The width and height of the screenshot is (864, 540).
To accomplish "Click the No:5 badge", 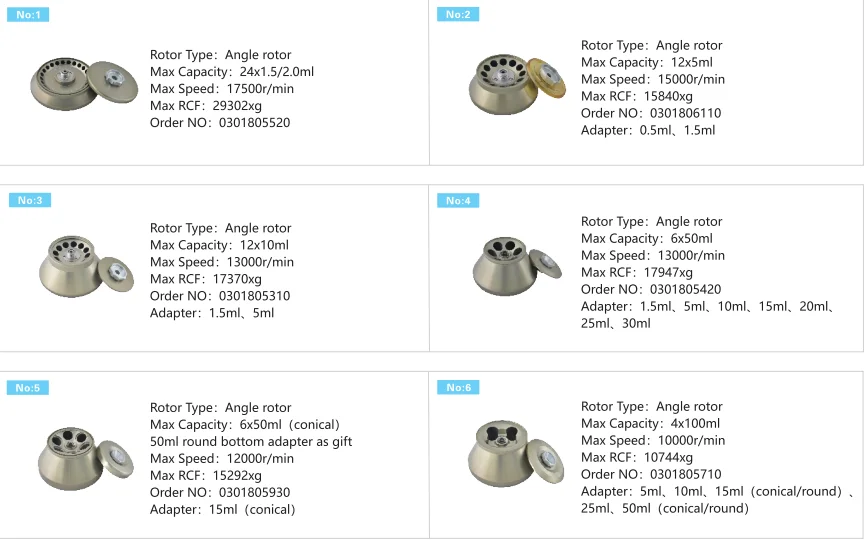I will (x=28, y=388).
